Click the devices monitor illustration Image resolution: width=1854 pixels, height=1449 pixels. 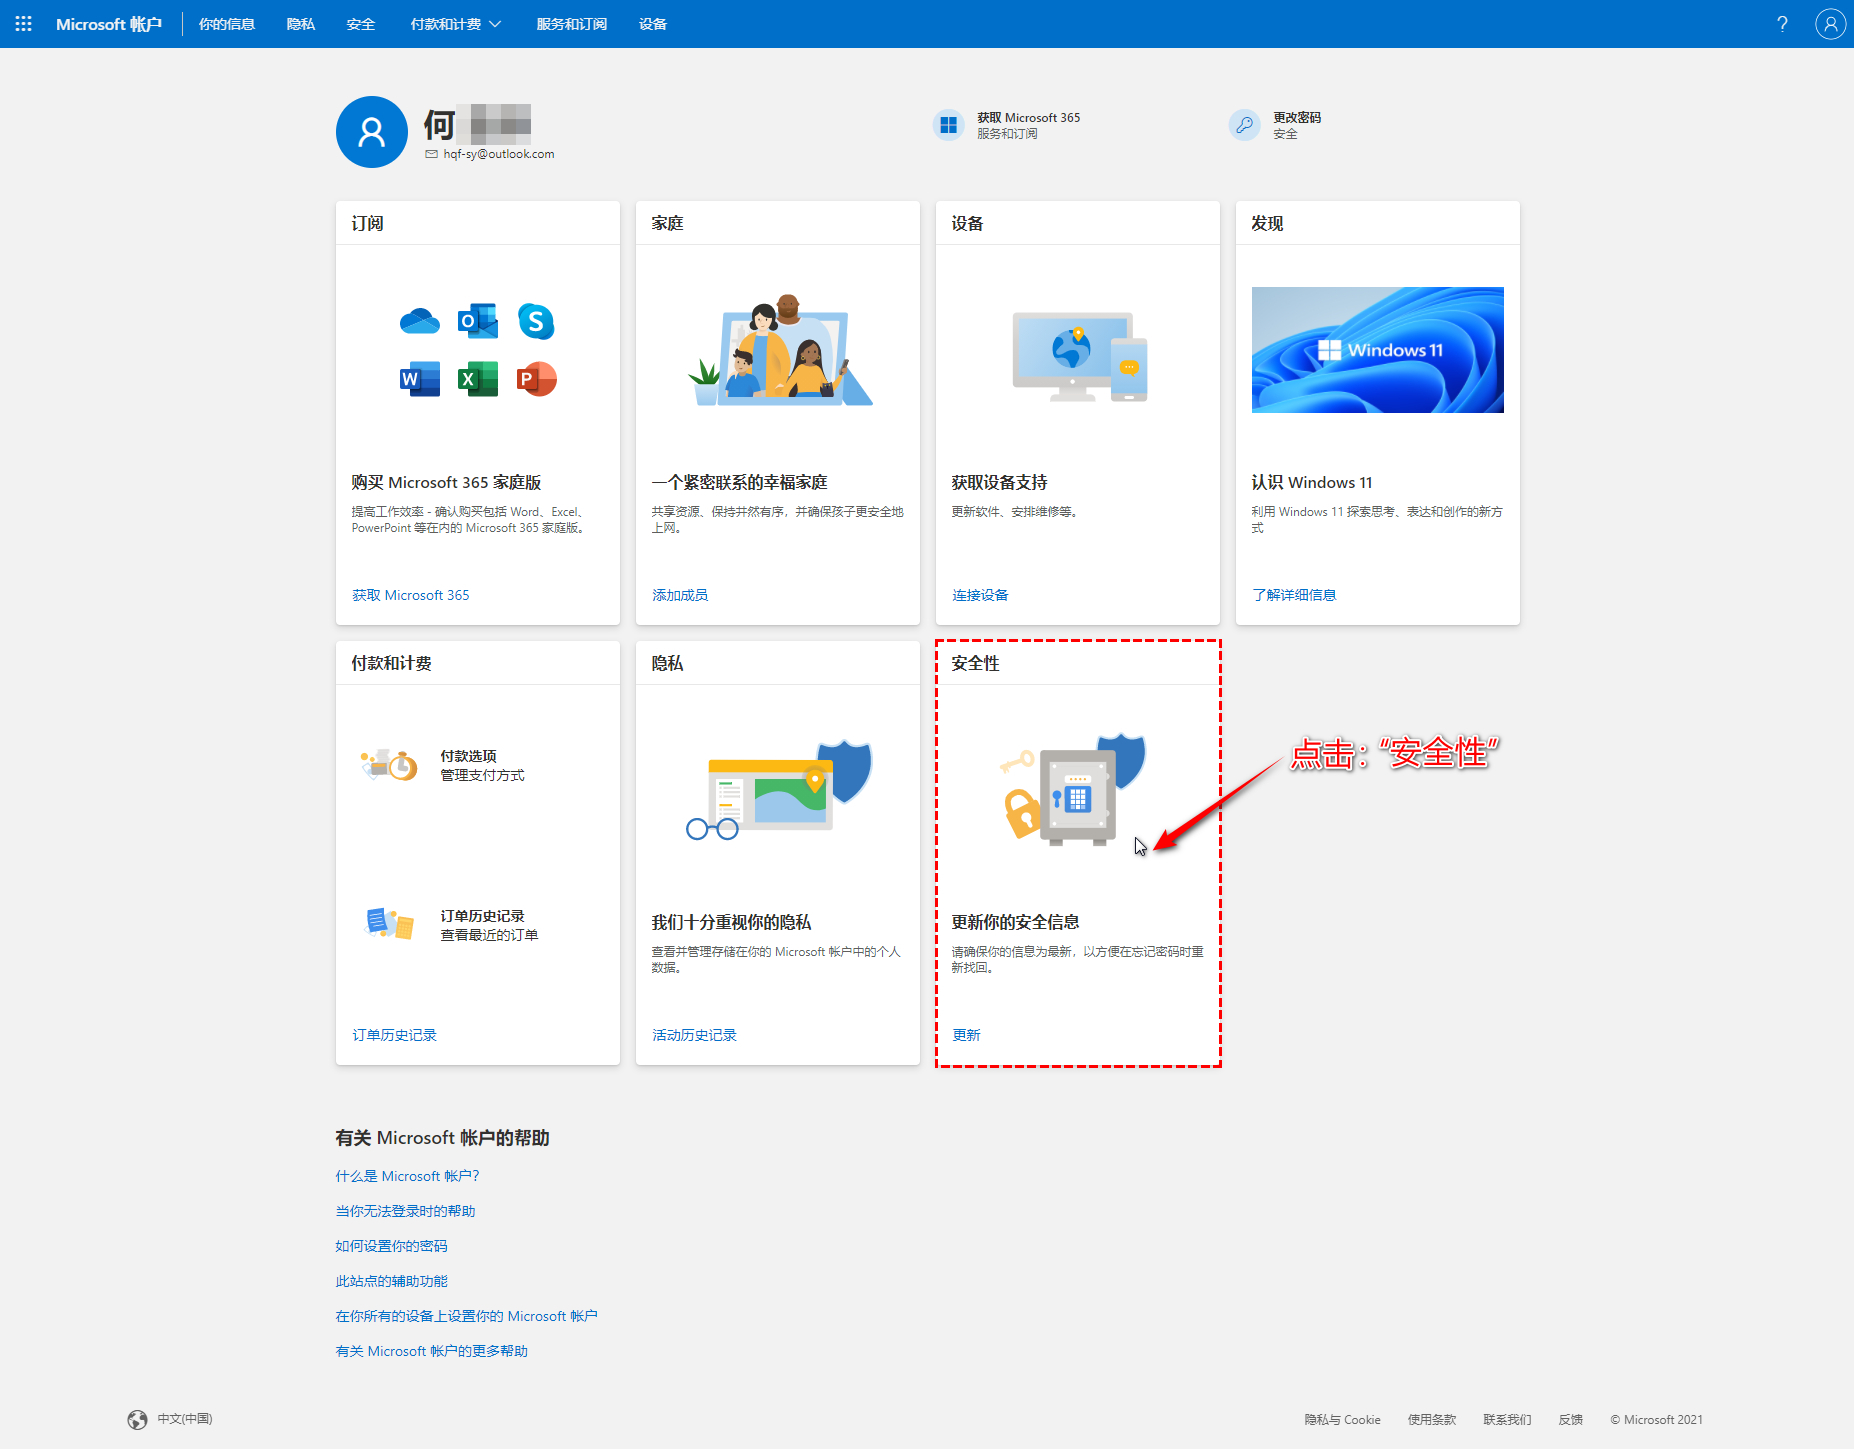(x=1079, y=356)
